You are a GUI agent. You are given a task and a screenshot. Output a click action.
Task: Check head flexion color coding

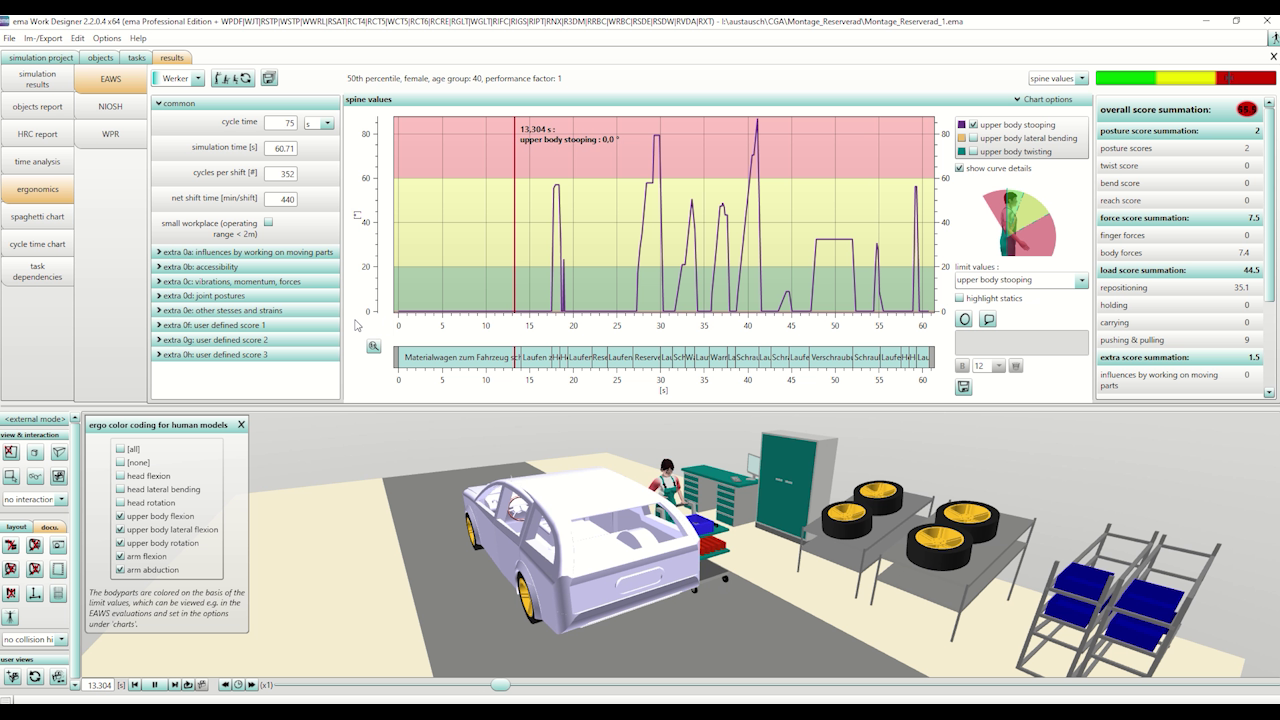point(121,476)
